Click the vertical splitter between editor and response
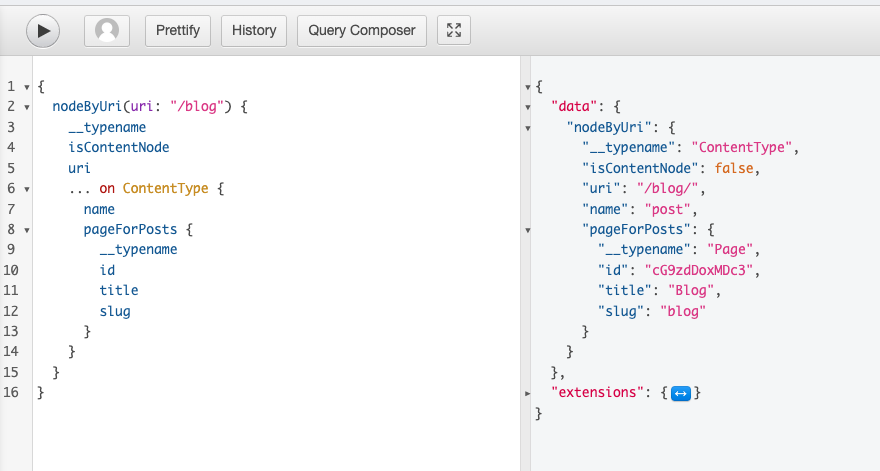 [525, 263]
